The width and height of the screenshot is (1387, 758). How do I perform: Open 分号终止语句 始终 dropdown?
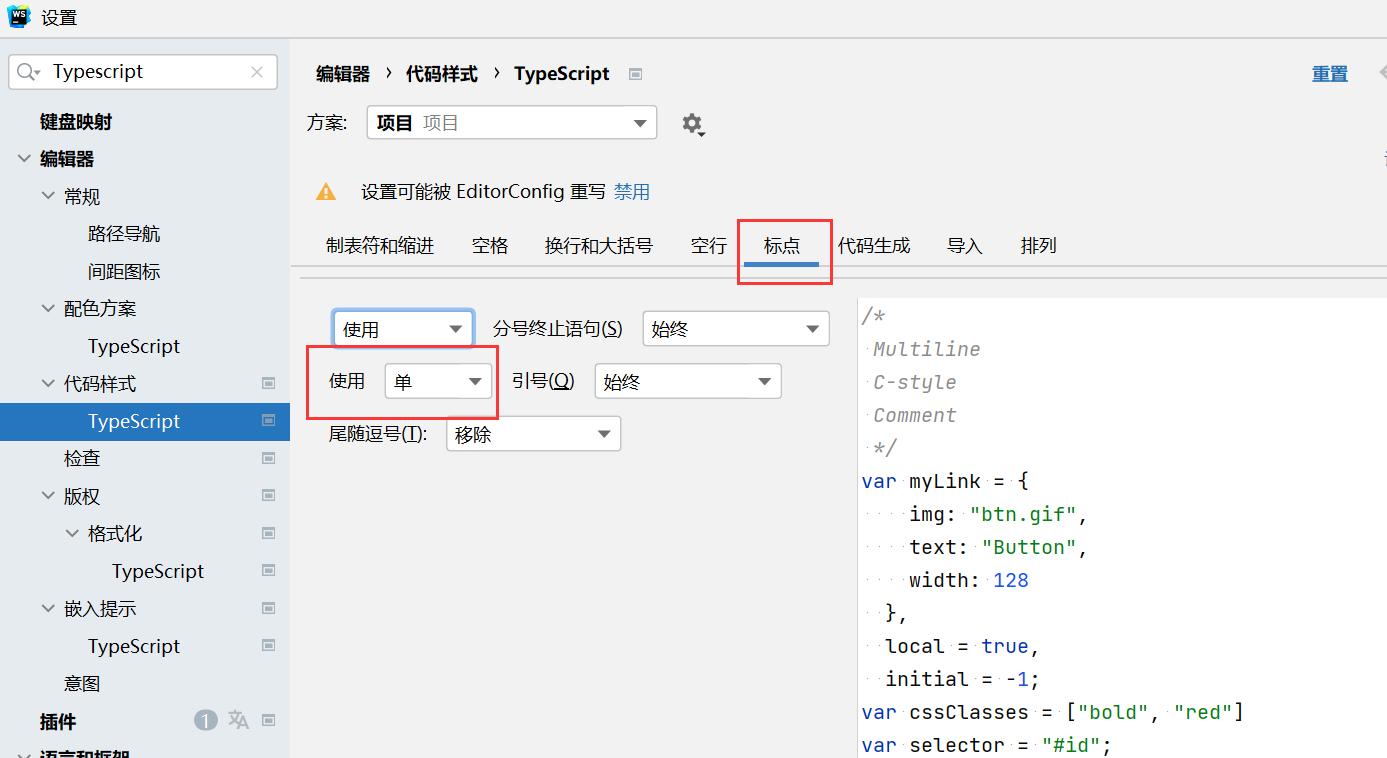point(736,329)
